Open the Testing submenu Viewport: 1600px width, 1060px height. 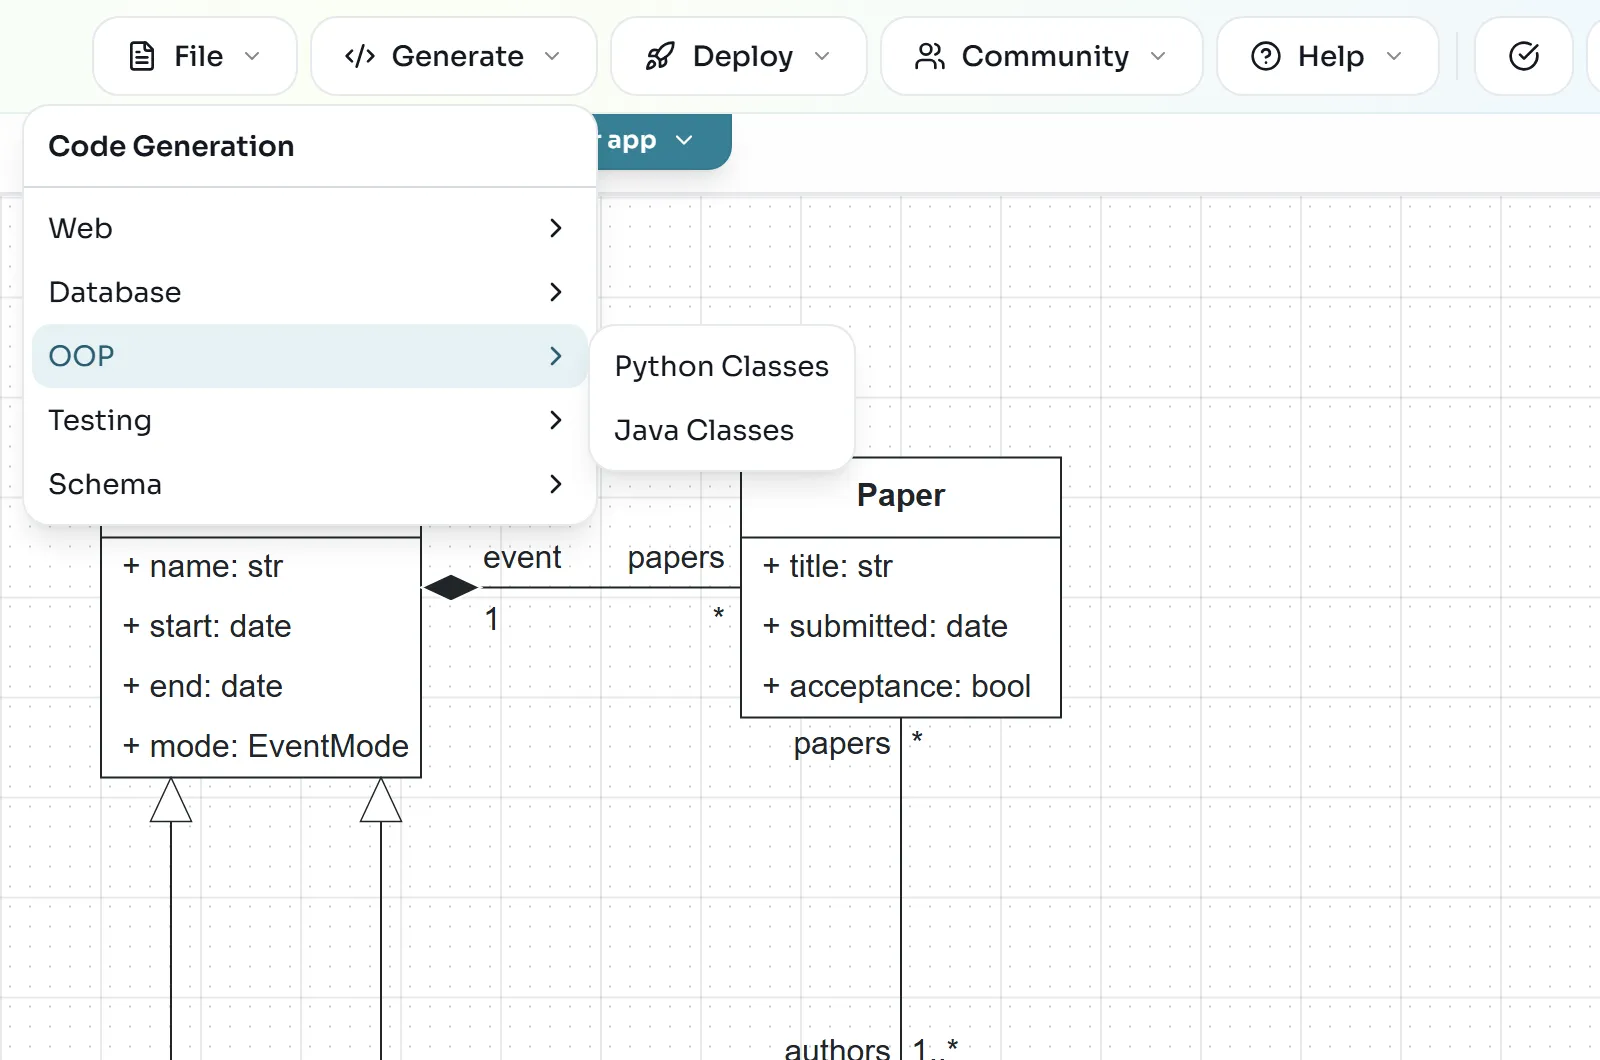309,420
